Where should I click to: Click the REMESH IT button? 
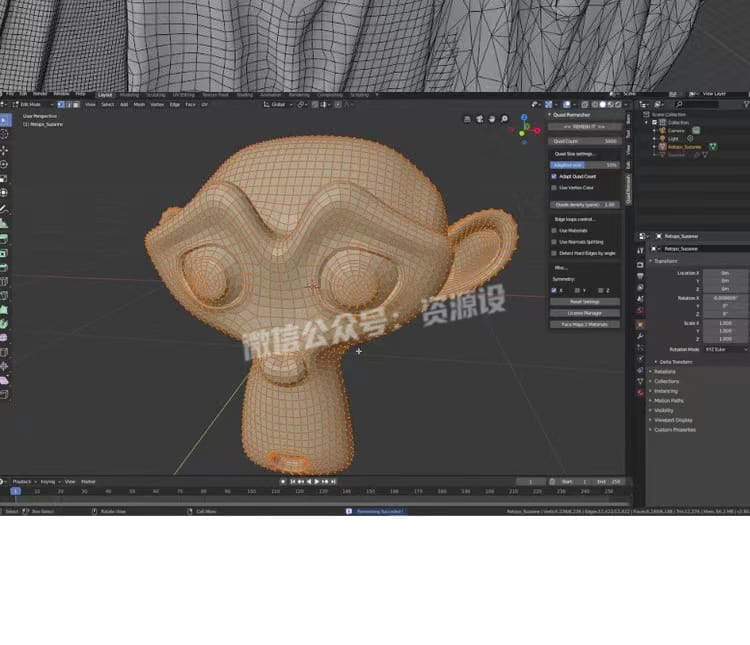pyautogui.click(x=585, y=127)
